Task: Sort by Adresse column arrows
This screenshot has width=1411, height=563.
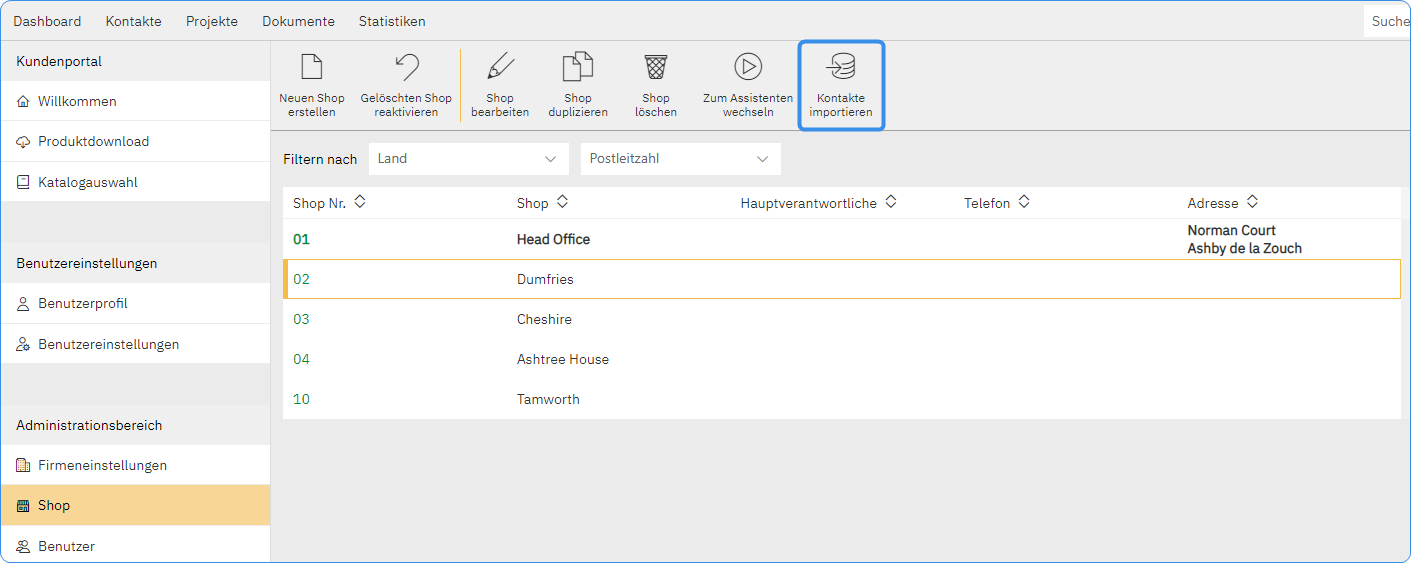Action: point(1252,202)
